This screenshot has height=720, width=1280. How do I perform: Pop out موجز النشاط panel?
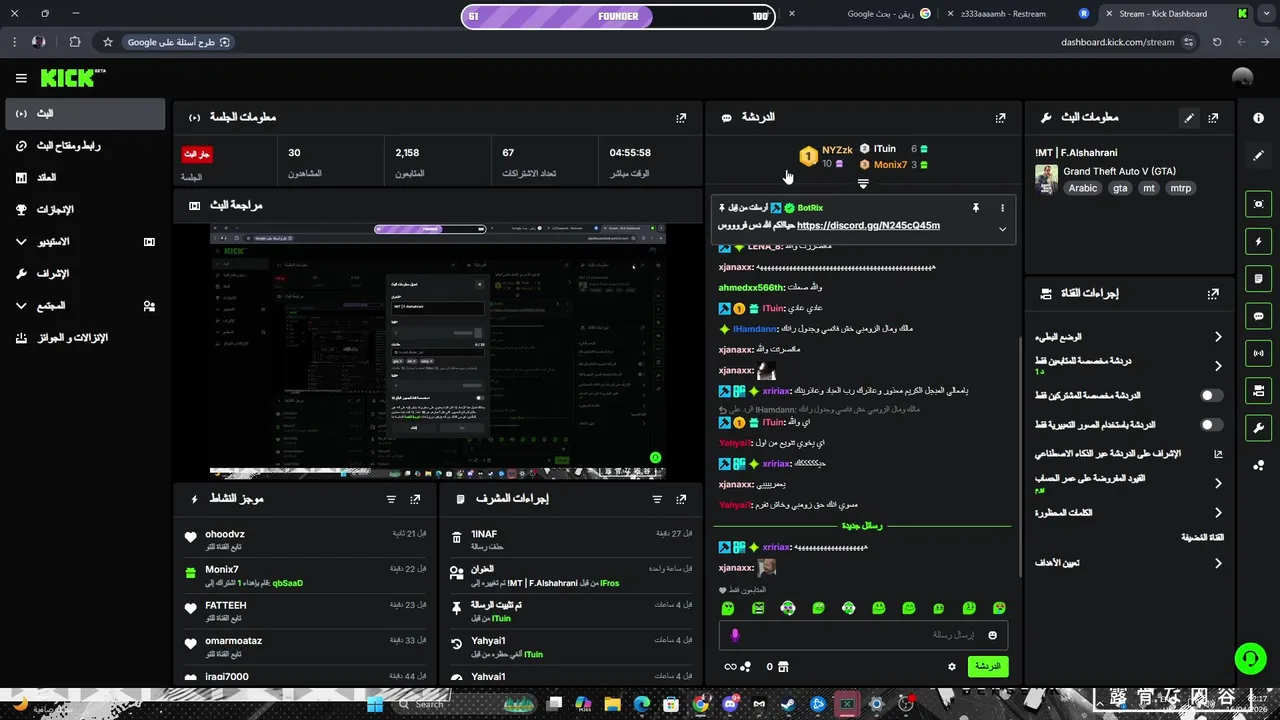tap(415, 499)
